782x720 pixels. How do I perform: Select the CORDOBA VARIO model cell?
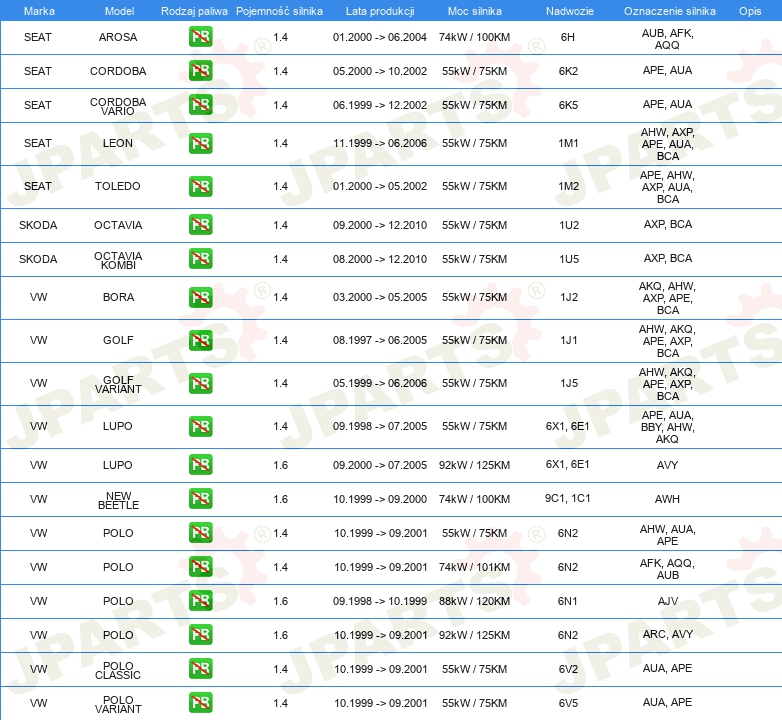[118, 106]
